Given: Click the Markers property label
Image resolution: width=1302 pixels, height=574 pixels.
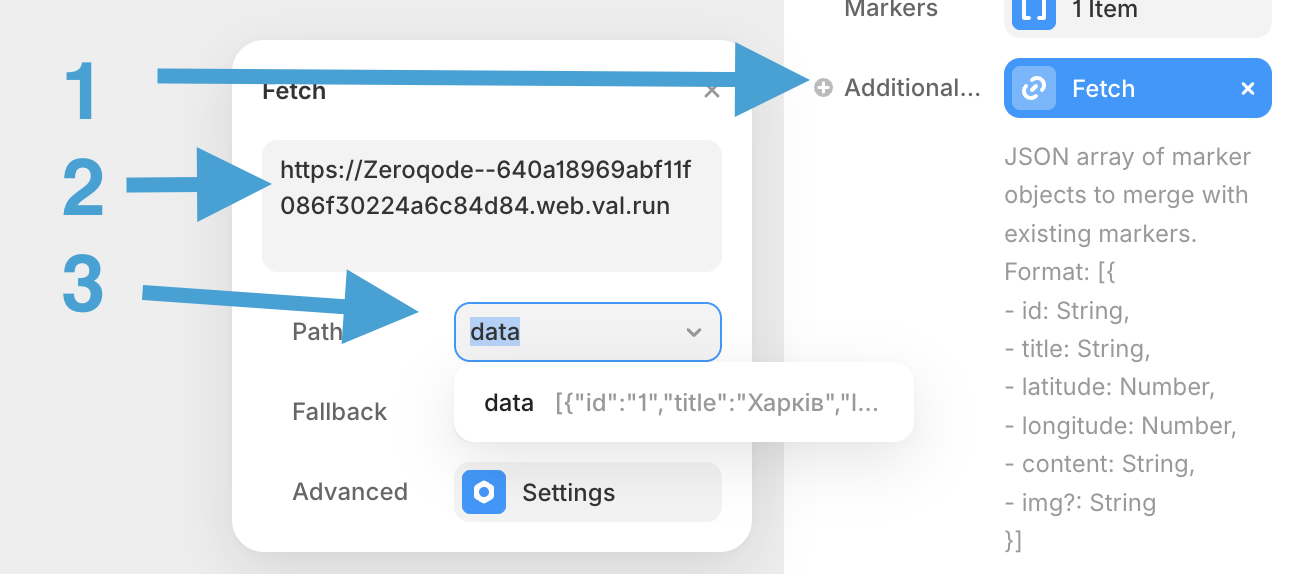Looking at the screenshot, I should click(x=891, y=10).
